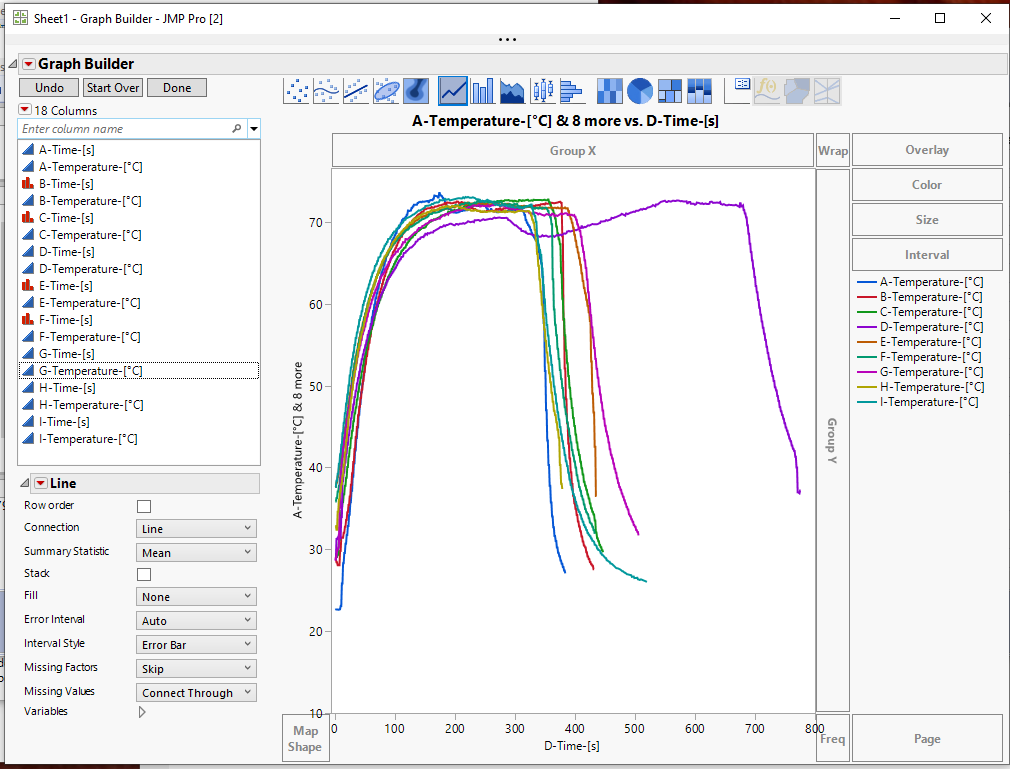
Task: Check the Stack option
Action: click(143, 573)
